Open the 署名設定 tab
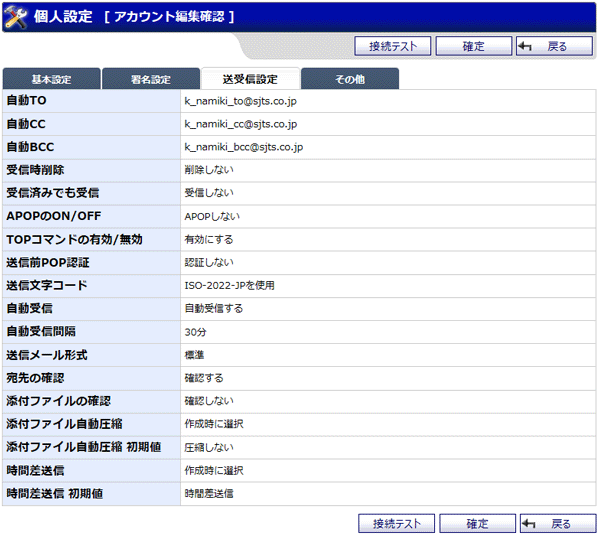This screenshot has height=536, width=600. point(151,79)
